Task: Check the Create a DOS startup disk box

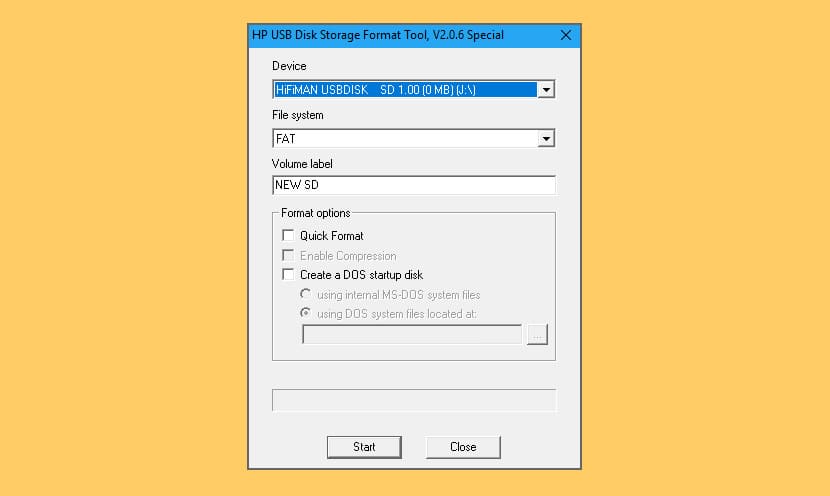Action: tap(288, 274)
